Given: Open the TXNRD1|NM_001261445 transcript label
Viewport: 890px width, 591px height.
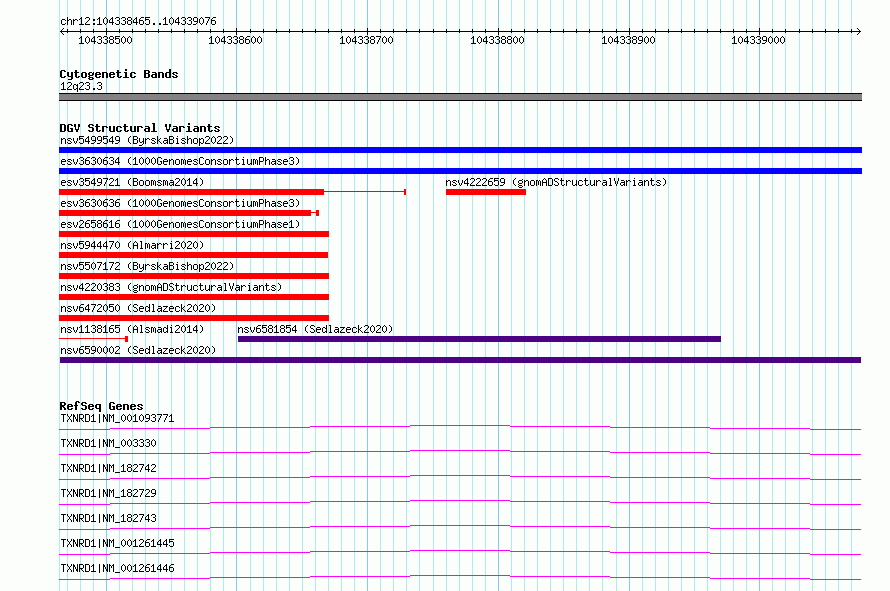Looking at the screenshot, I should pos(117,543).
